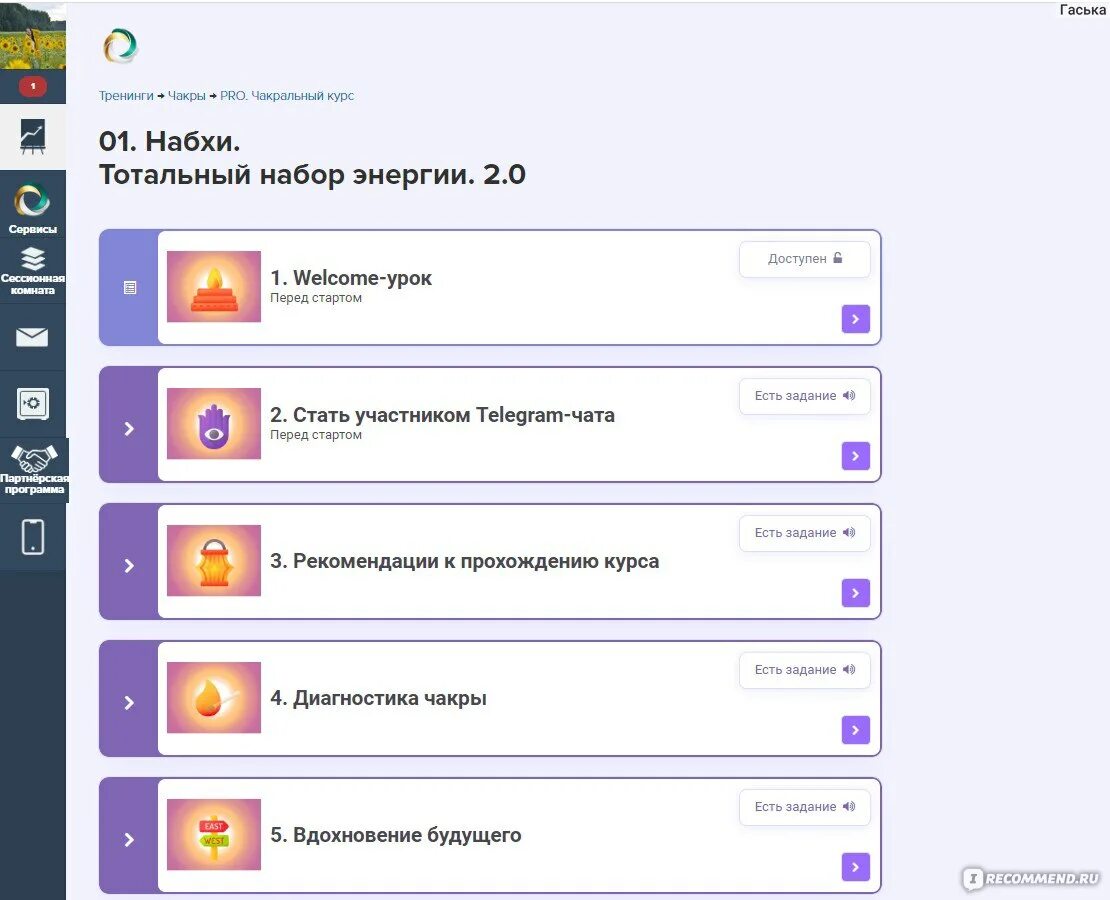This screenshot has height=900, width=1110.
Task: Go to PRO. Чакральный курс breadcrumb
Action: pos(287,96)
